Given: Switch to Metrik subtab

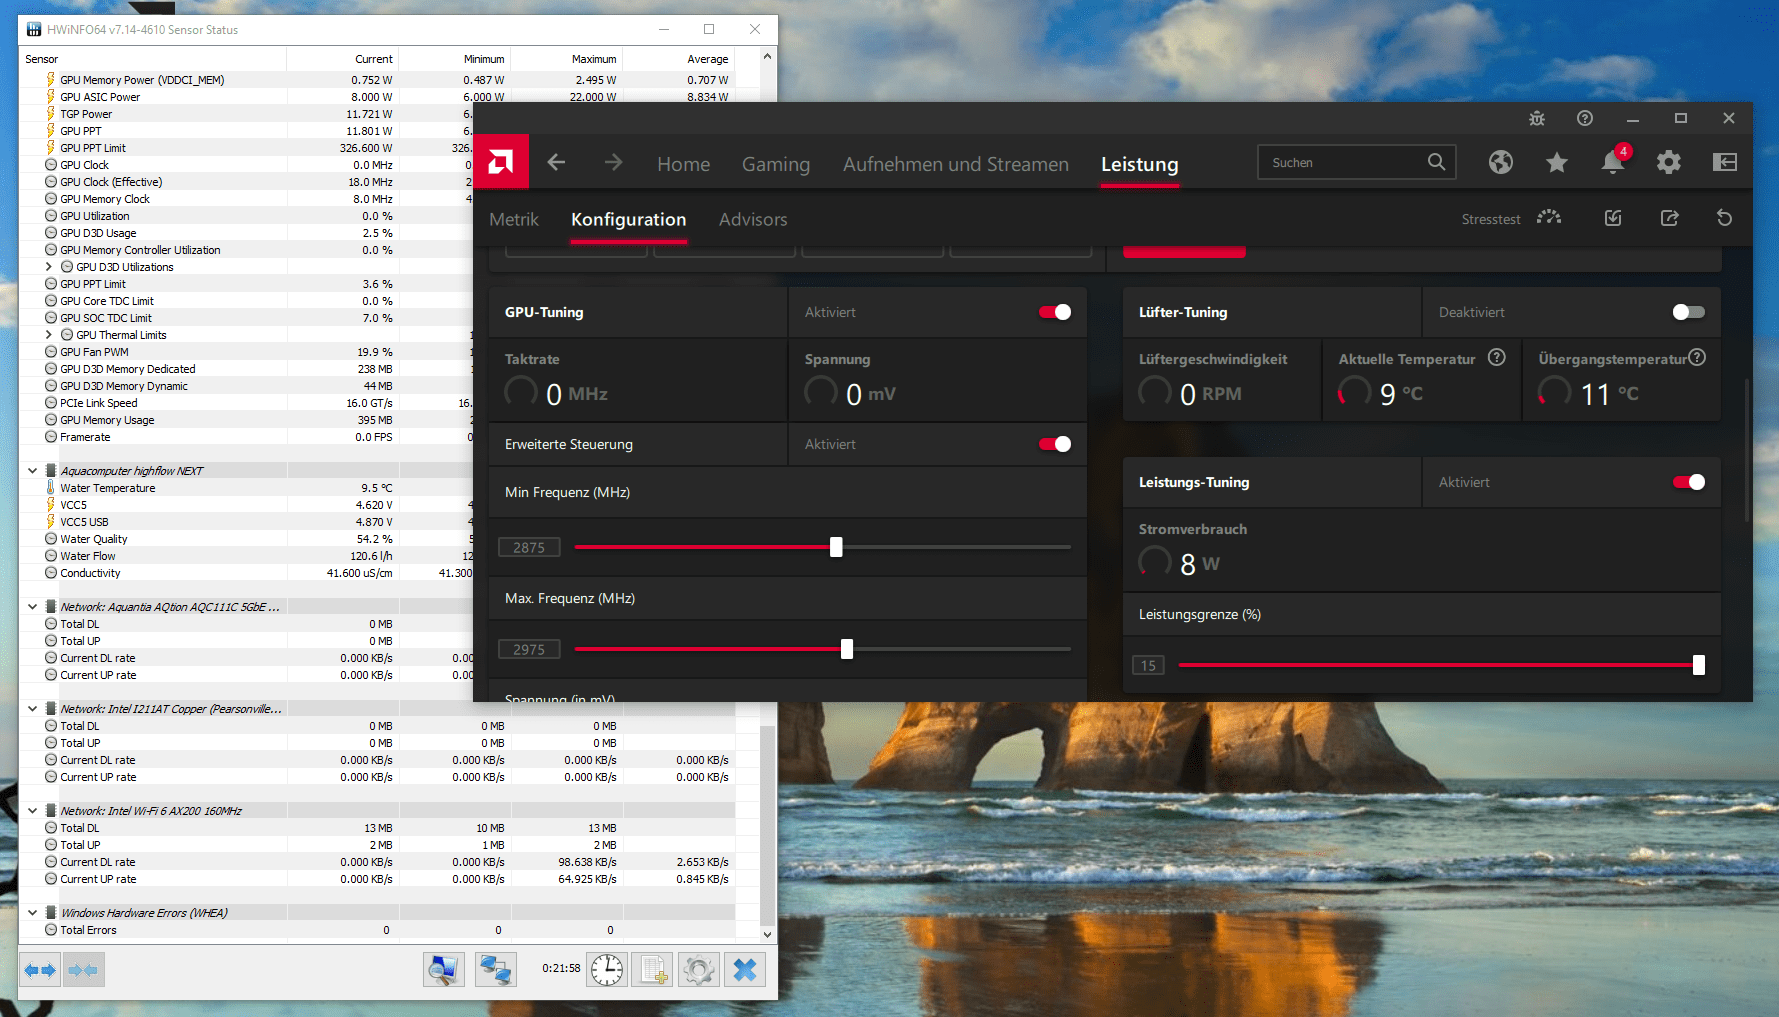Looking at the screenshot, I should tap(514, 219).
